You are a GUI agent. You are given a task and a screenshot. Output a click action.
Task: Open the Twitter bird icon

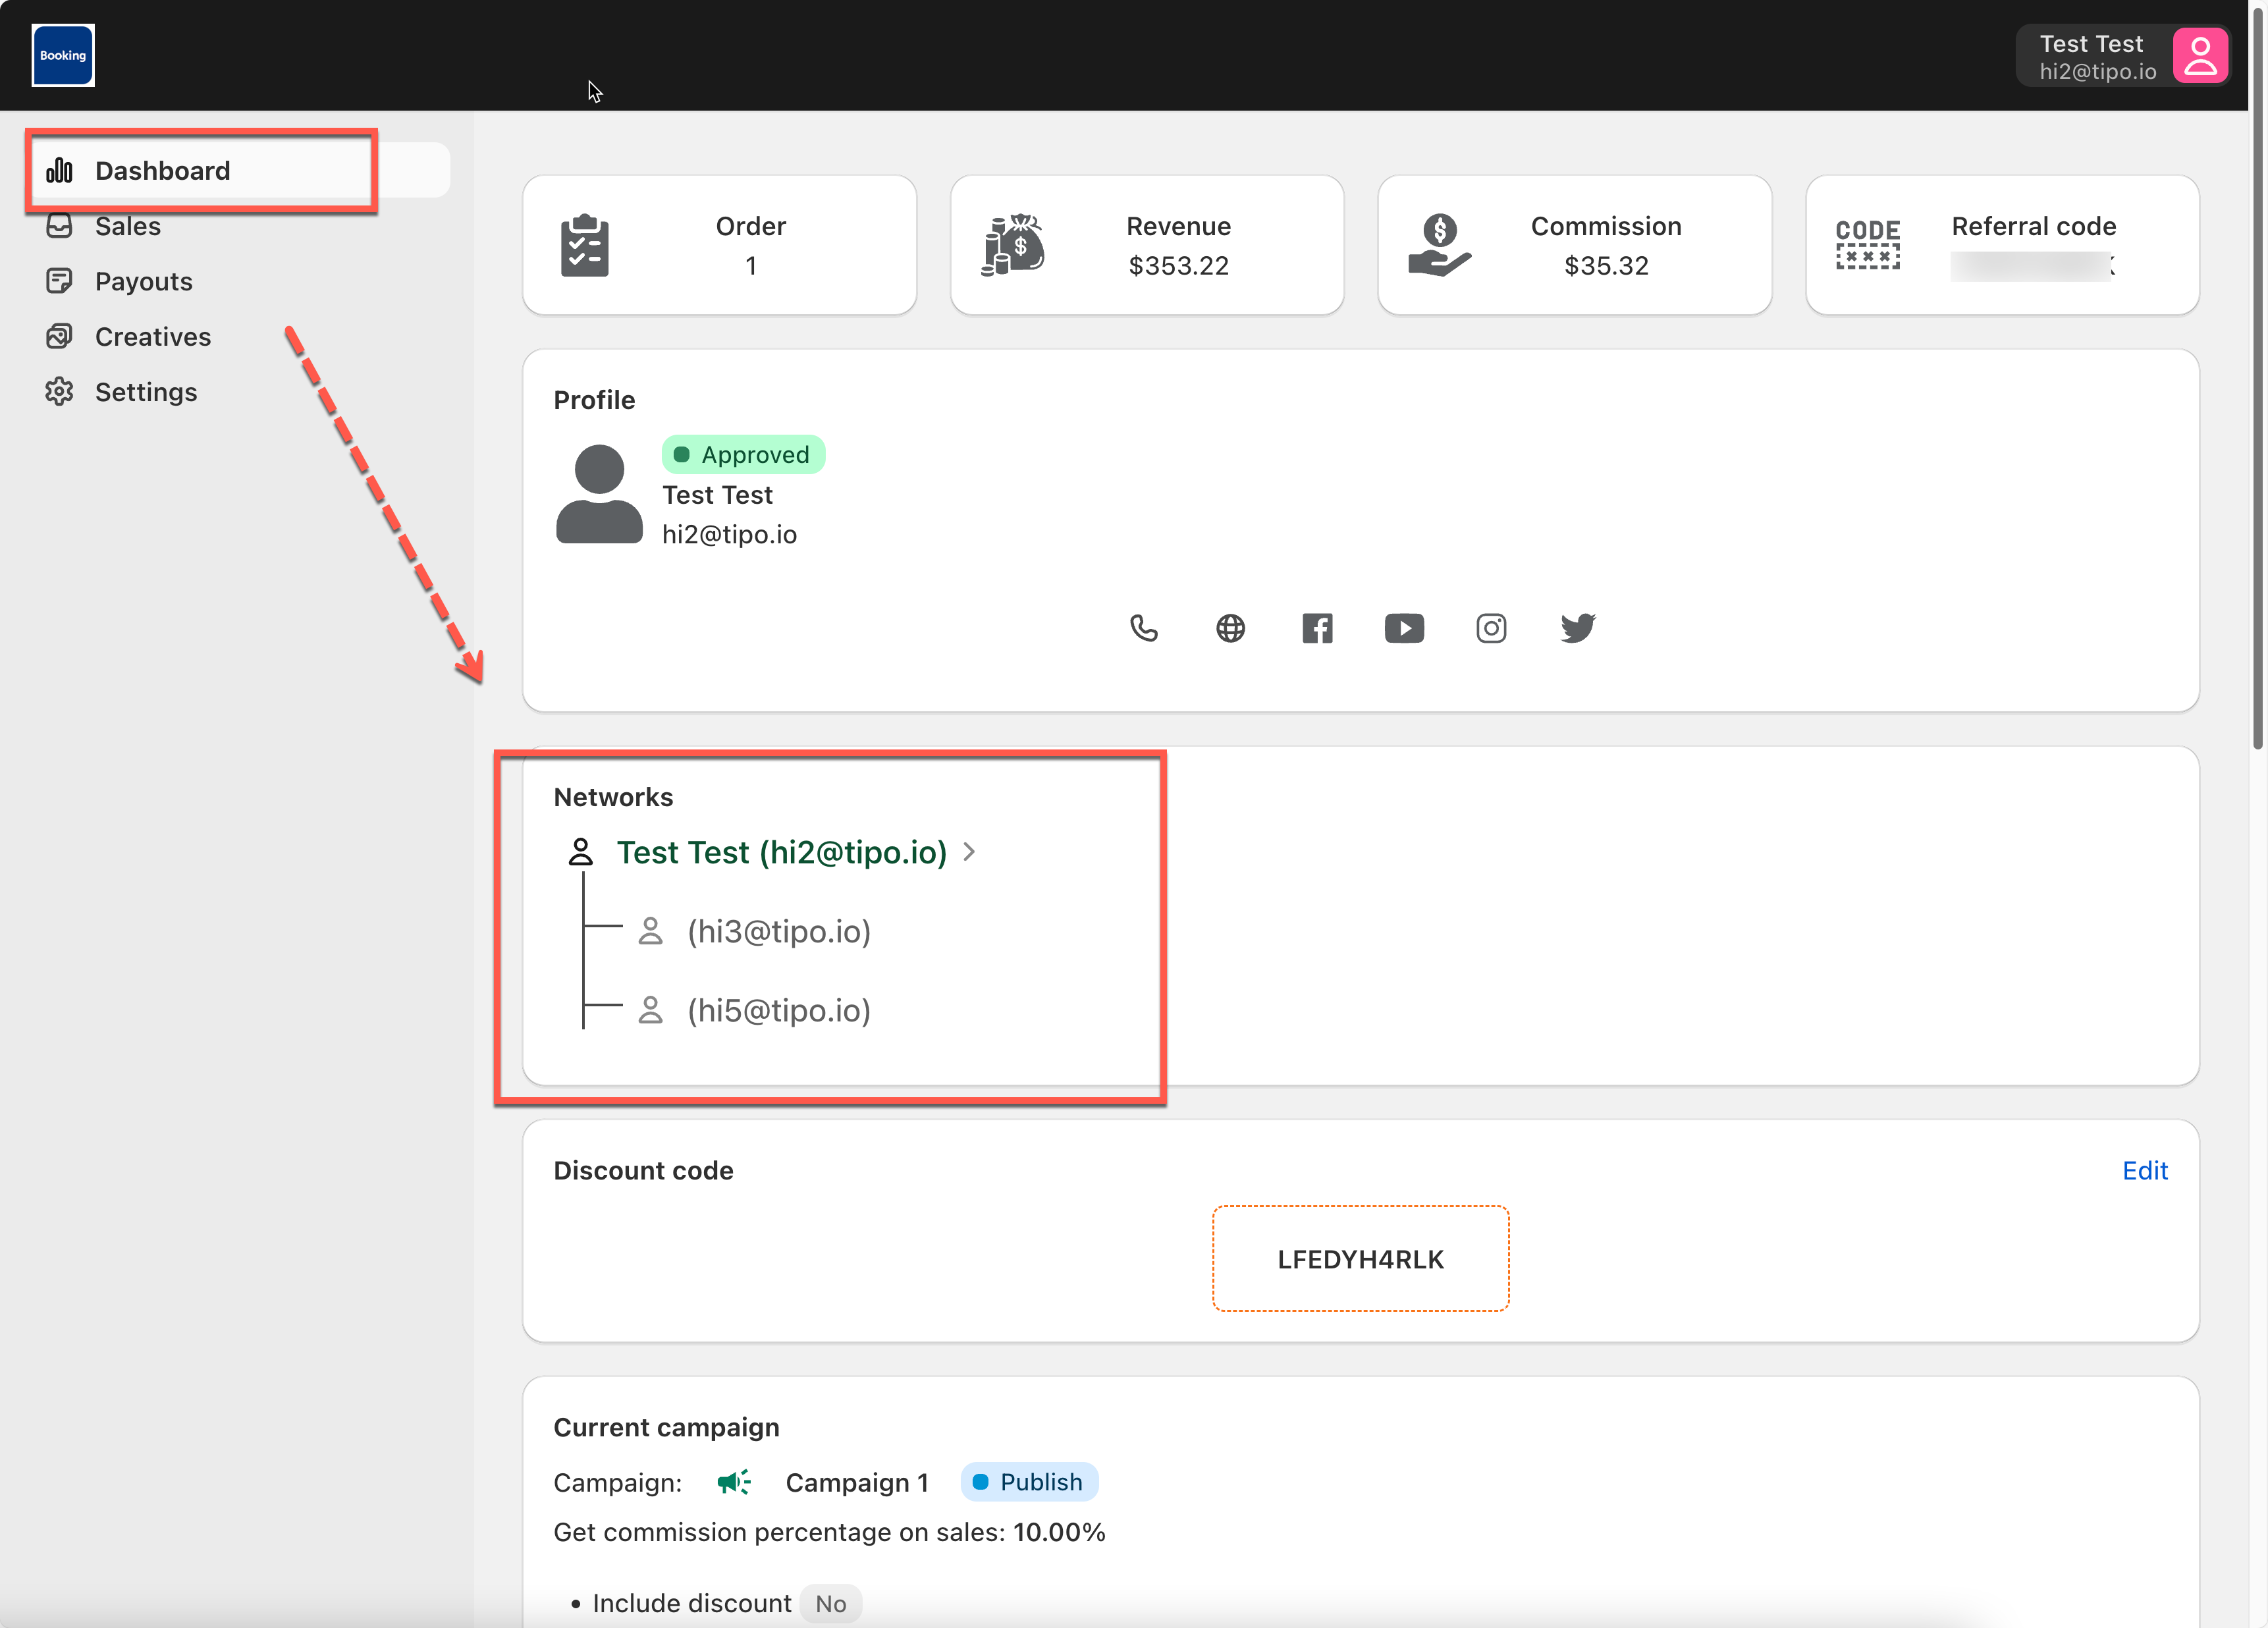pos(1578,628)
